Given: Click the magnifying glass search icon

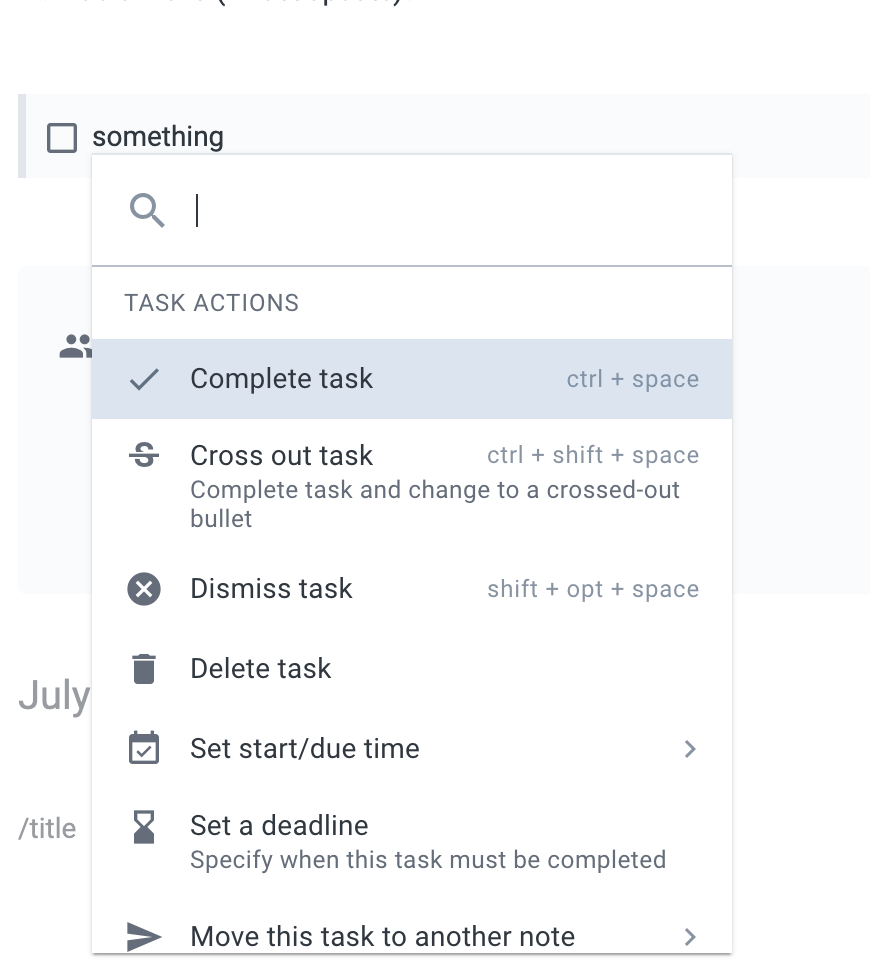Looking at the screenshot, I should [147, 211].
